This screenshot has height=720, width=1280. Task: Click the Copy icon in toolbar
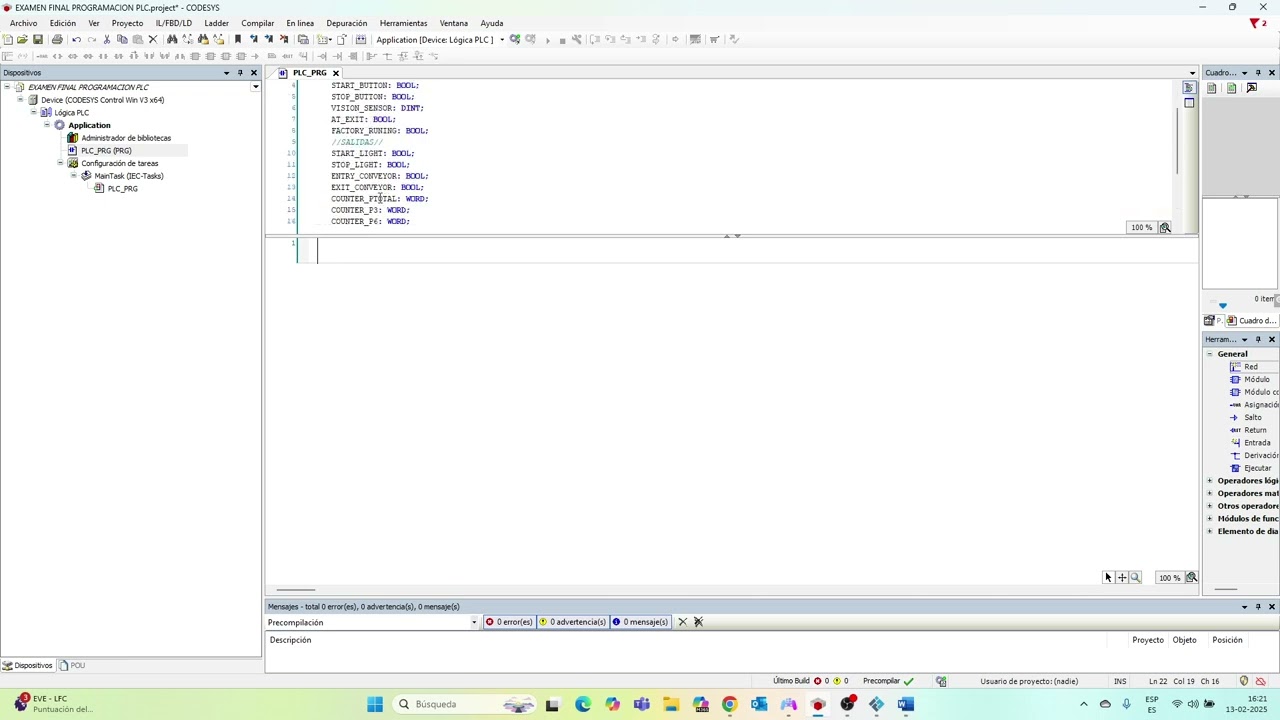pos(122,40)
